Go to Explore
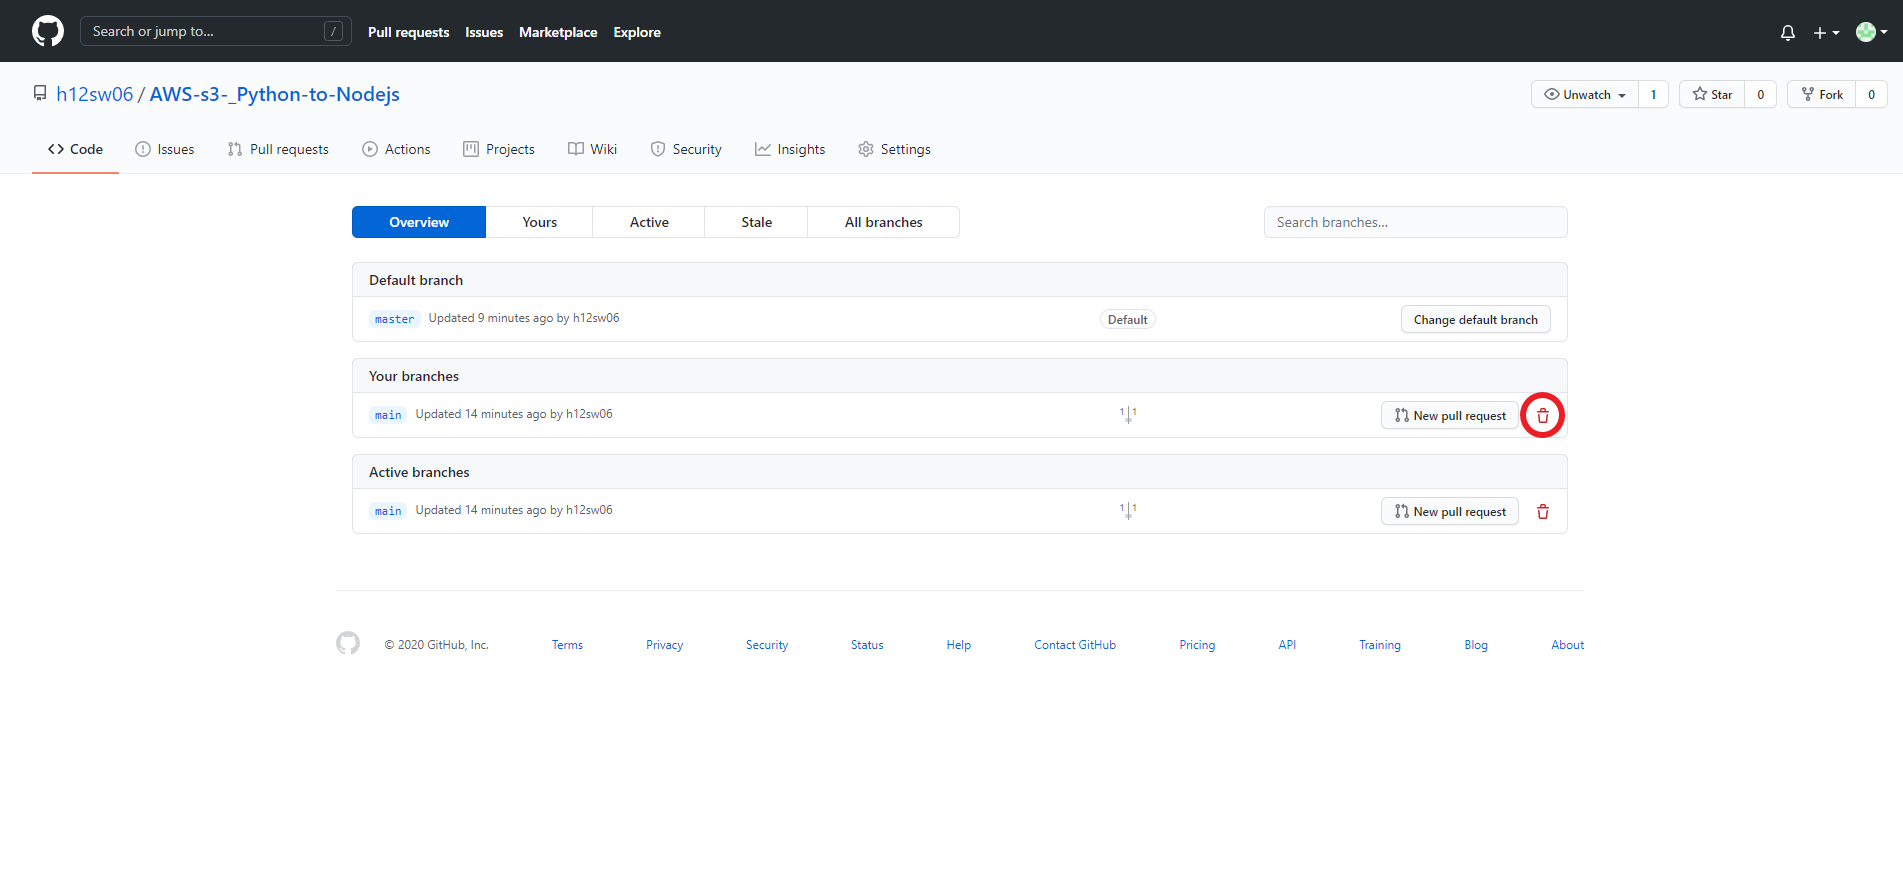The height and width of the screenshot is (887, 1903). pyautogui.click(x=637, y=32)
